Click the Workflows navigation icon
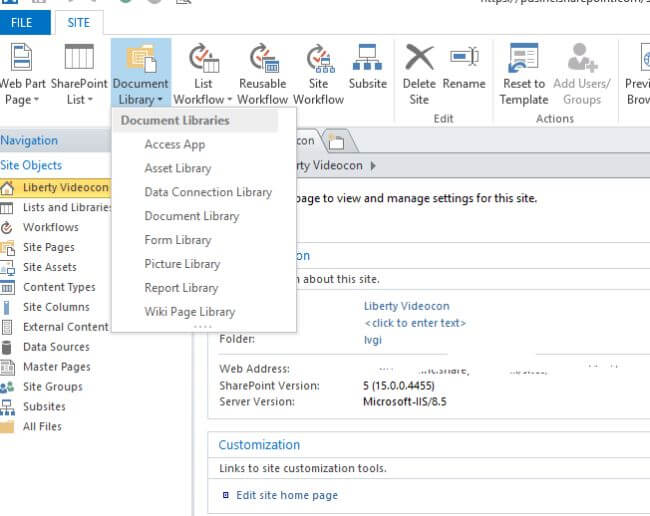This screenshot has width=650, height=516. [x=6, y=228]
